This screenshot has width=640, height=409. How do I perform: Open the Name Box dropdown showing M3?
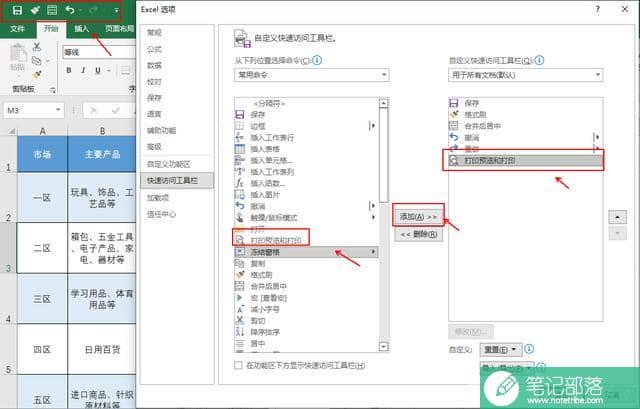[x=58, y=110]
